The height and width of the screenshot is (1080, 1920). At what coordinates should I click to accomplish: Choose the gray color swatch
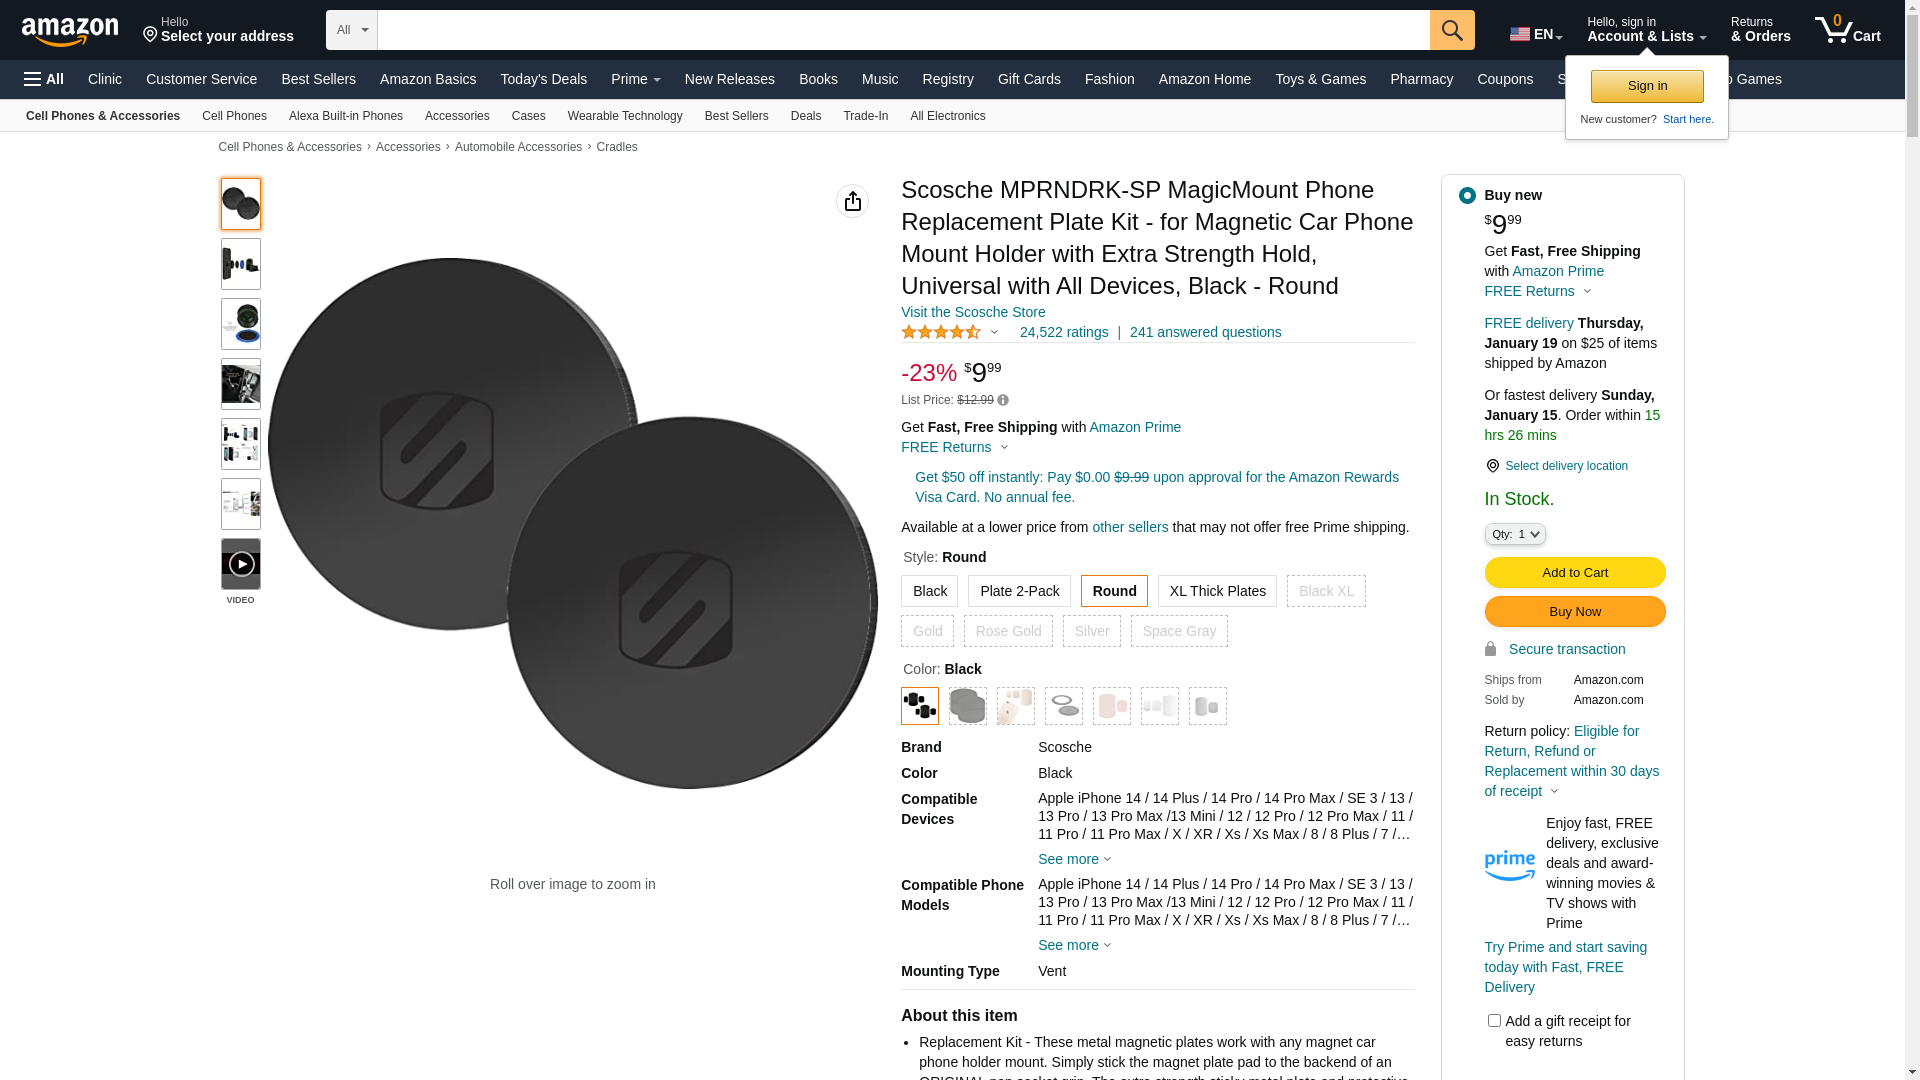point(968,706)
